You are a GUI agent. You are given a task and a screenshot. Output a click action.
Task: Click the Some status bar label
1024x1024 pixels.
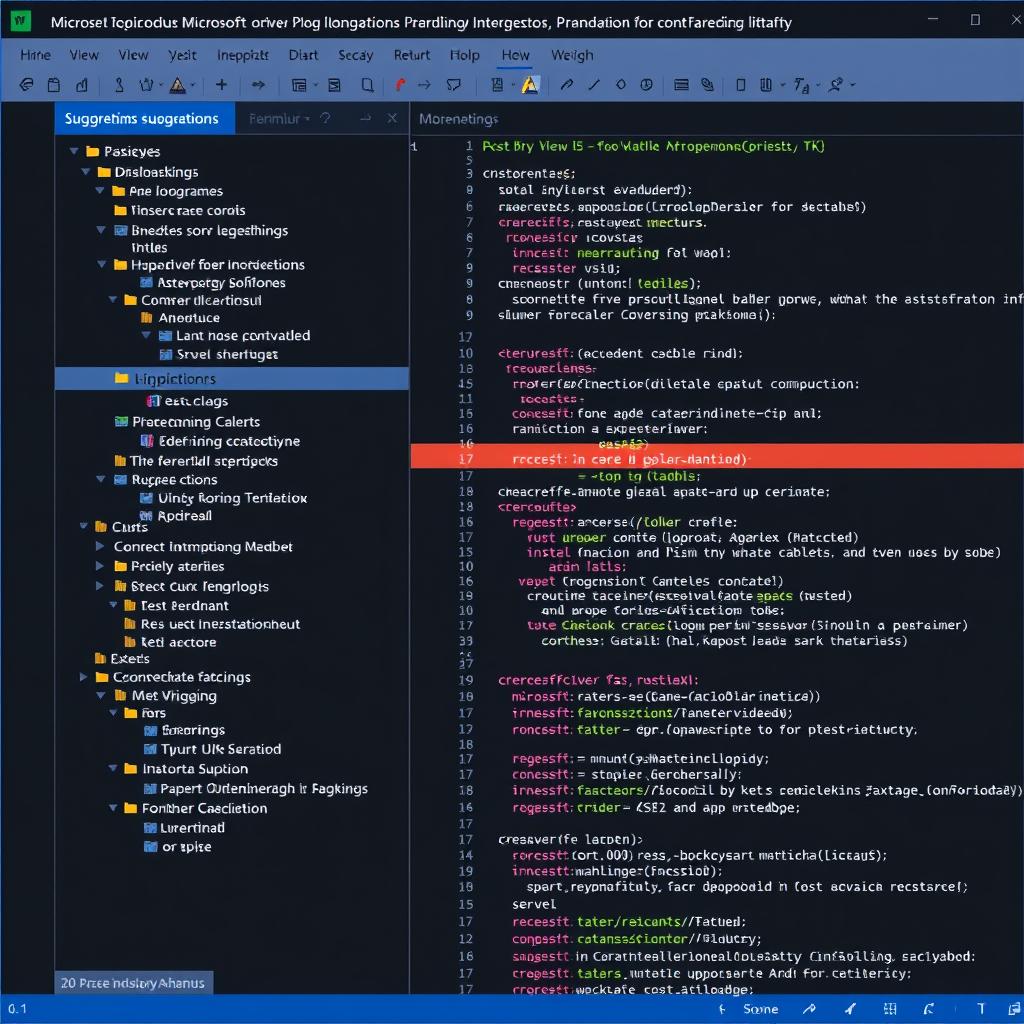tap(760, 1009)
